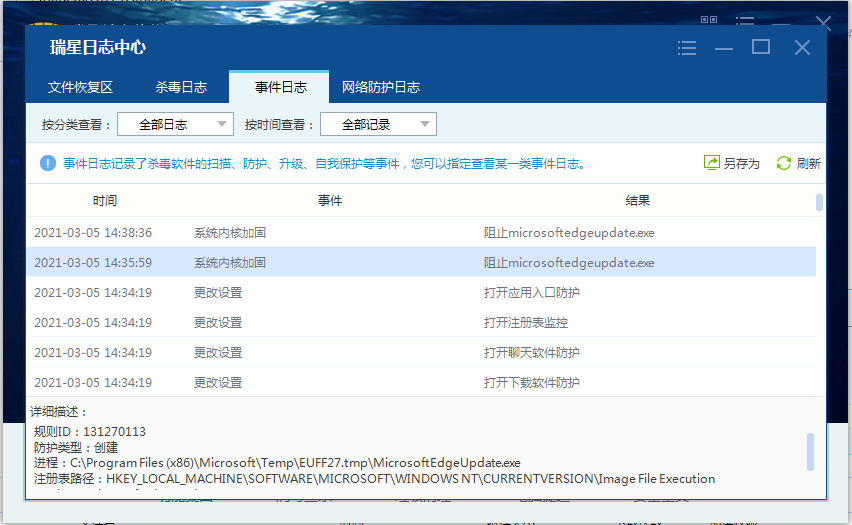Click the Save As export icon
Image resolution: width=852 pixels, height=525 pixels.
[712, 163]
